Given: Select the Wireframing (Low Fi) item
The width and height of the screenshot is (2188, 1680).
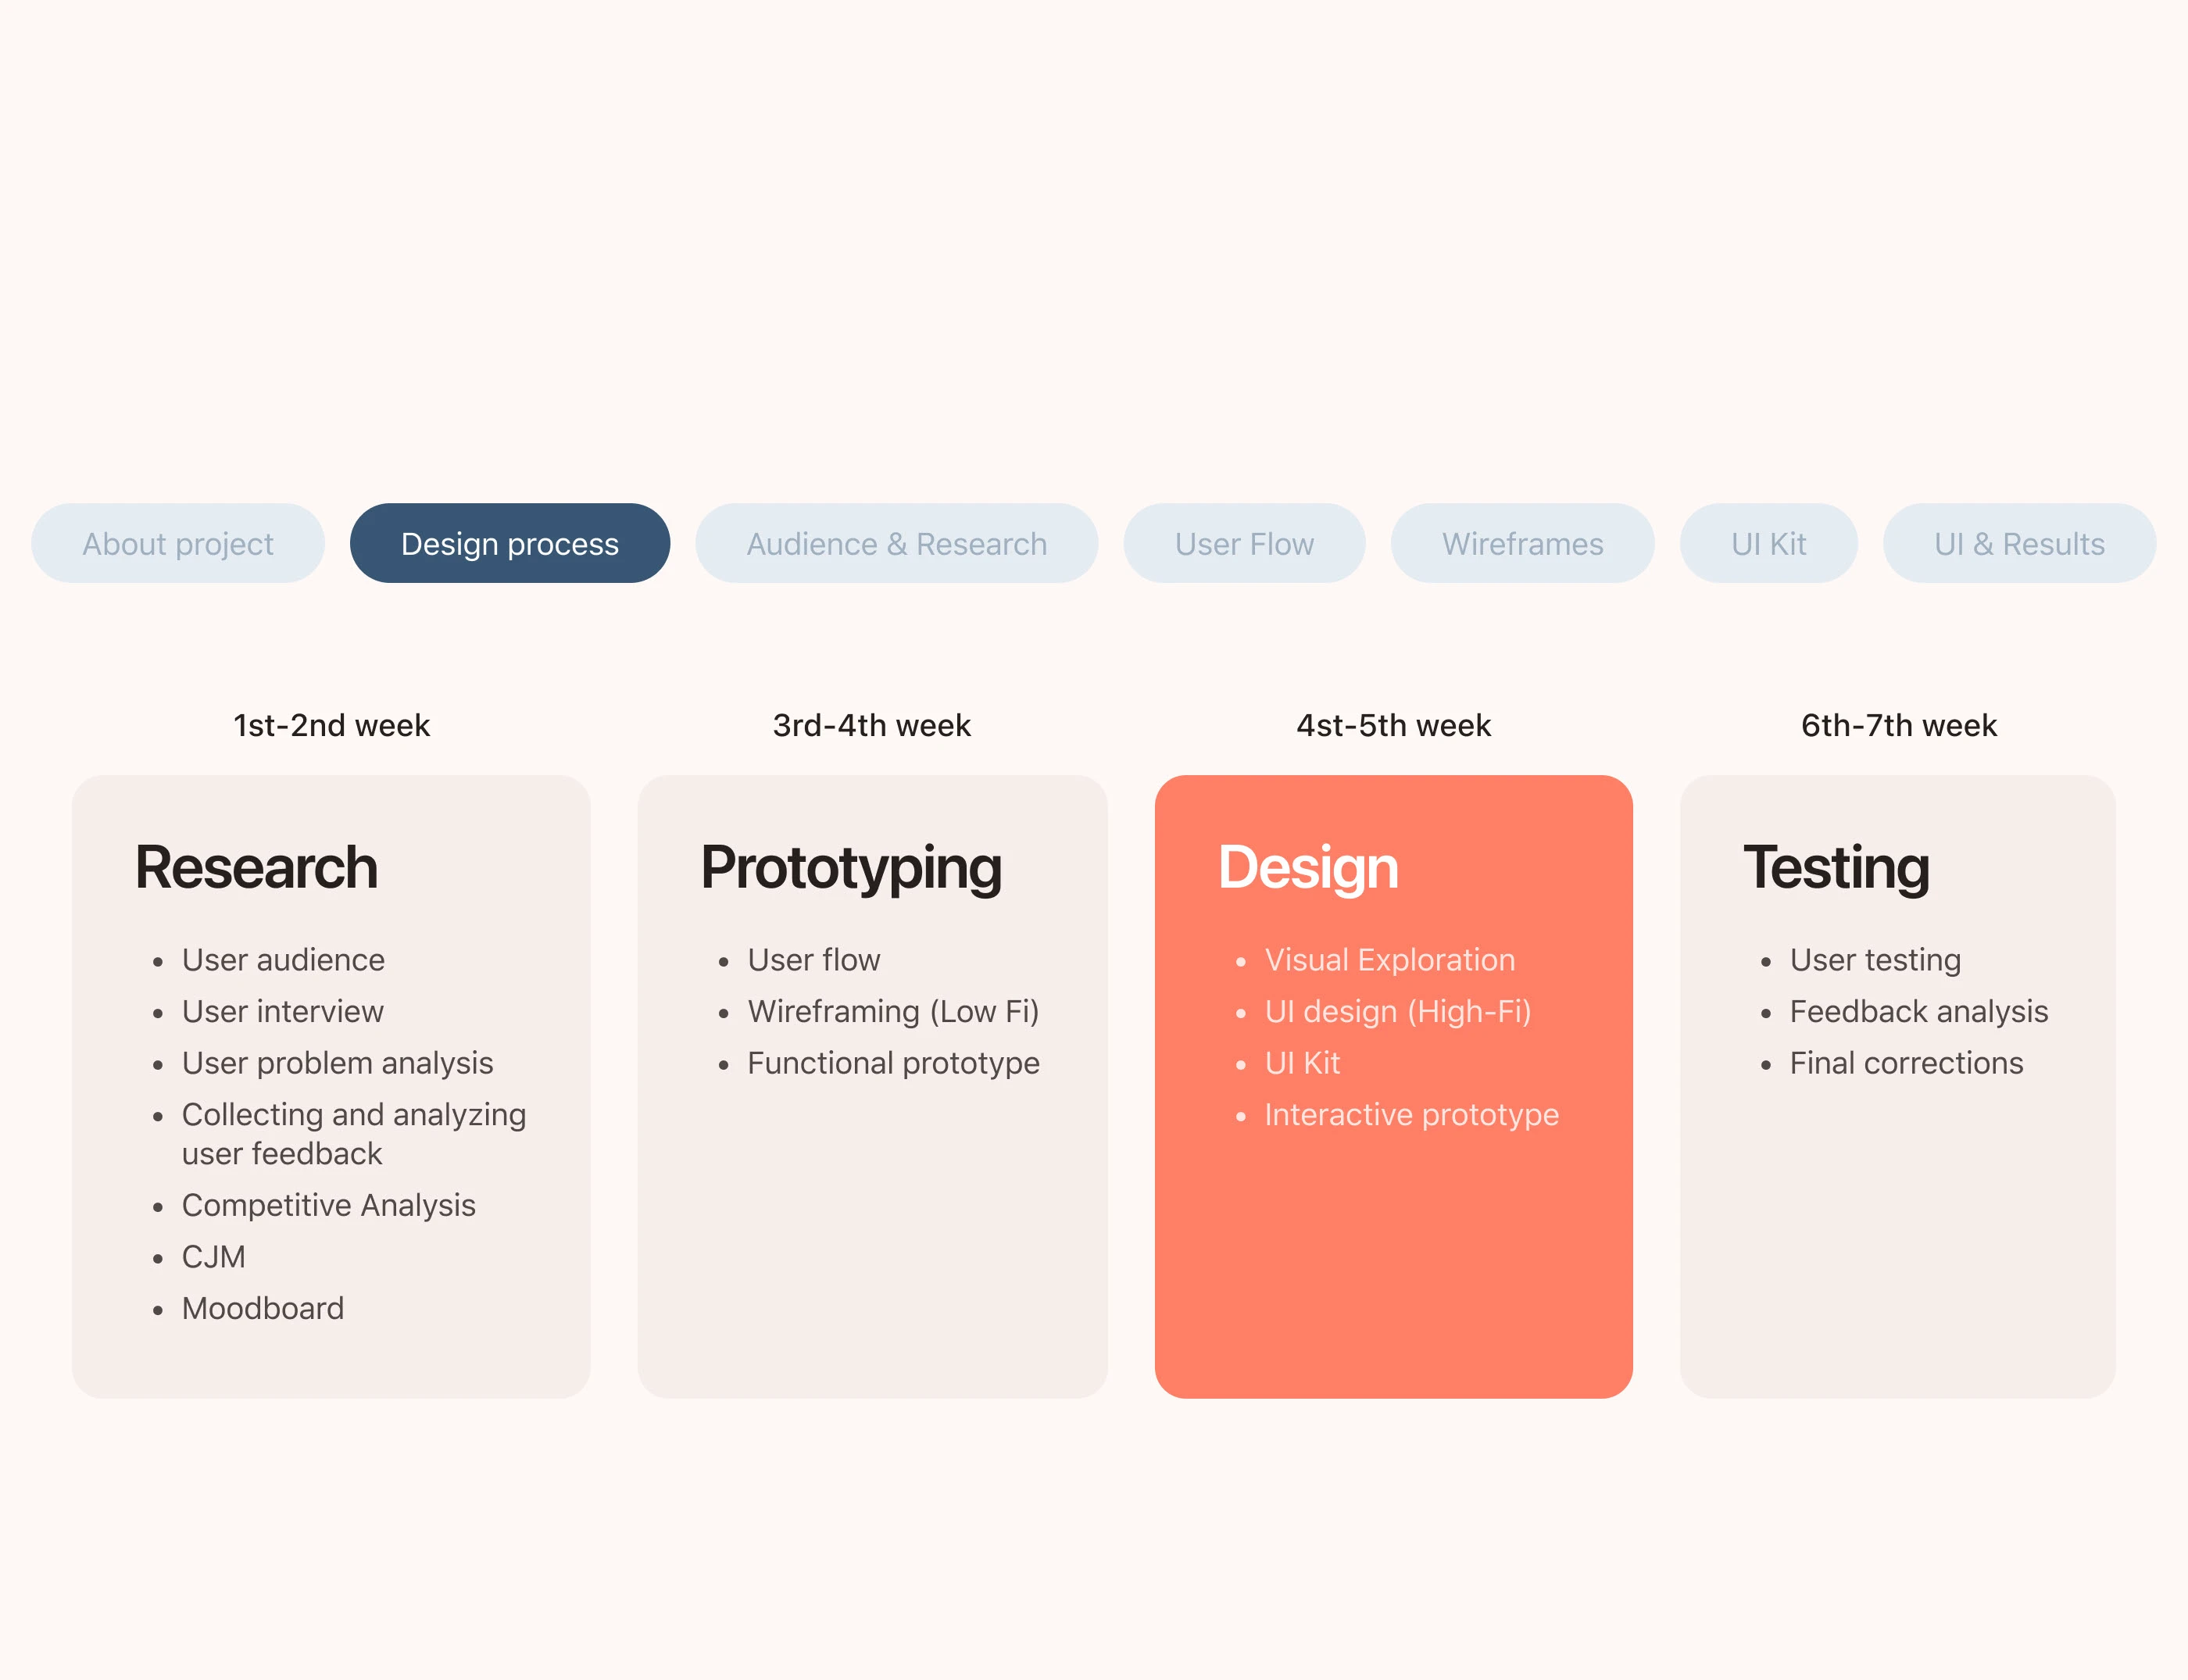Looking at the screenshot, I should [892, 1011].
